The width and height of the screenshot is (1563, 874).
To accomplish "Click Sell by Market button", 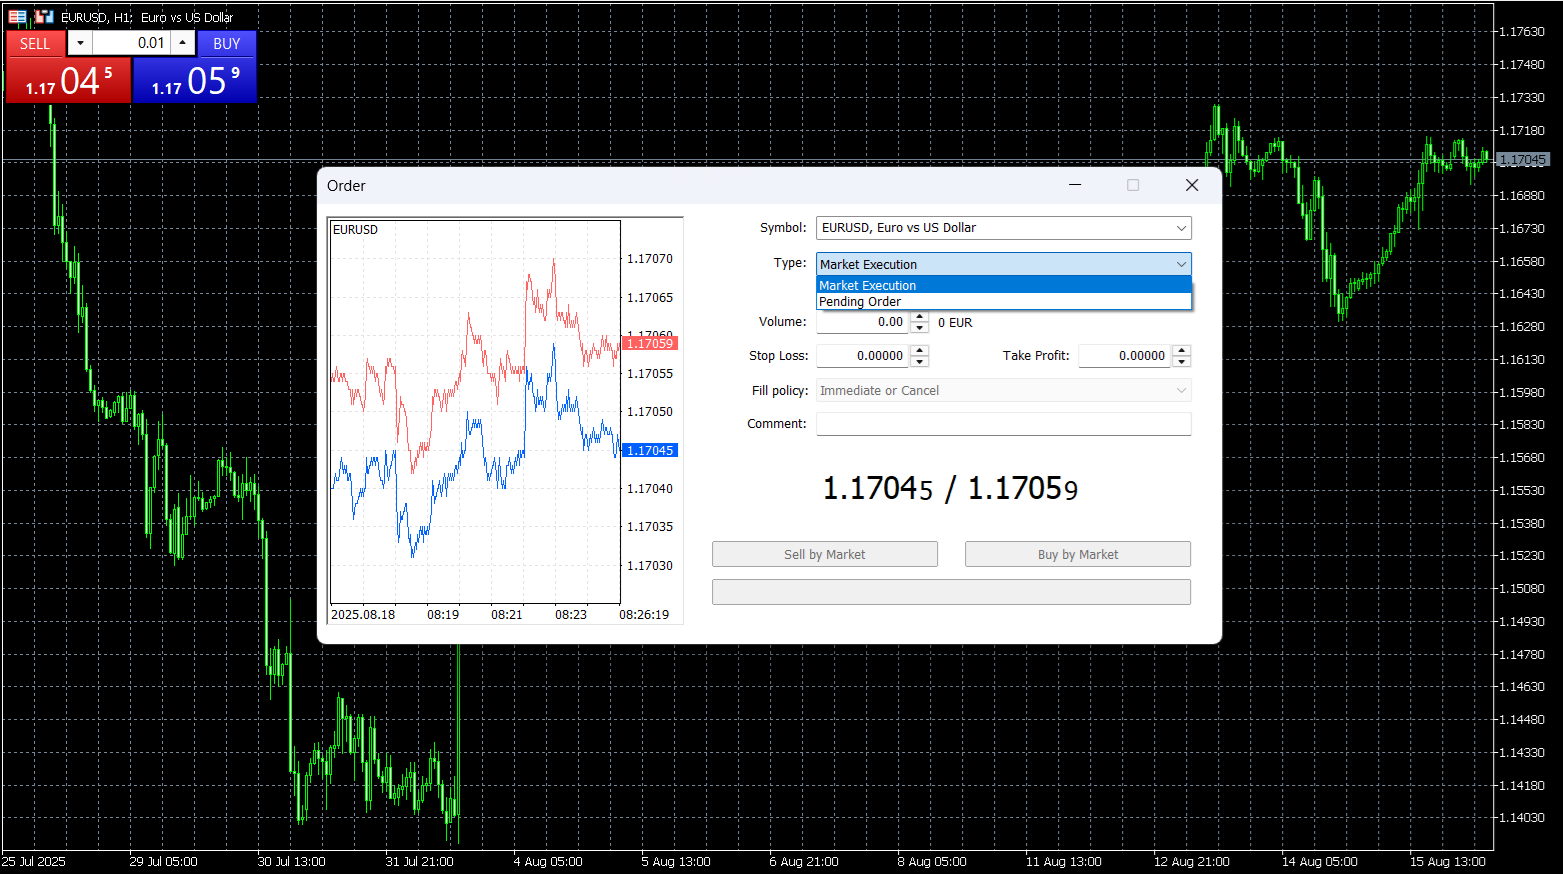I will click(x=825, y=554).
